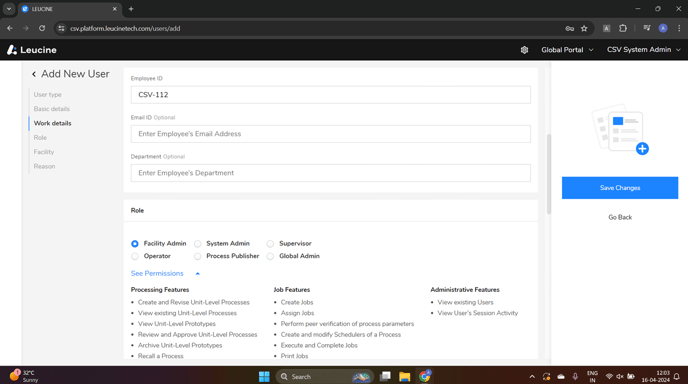The image size is (688, 384).
Task: Bookmark this page with the star
Action: tap(584, 28)
